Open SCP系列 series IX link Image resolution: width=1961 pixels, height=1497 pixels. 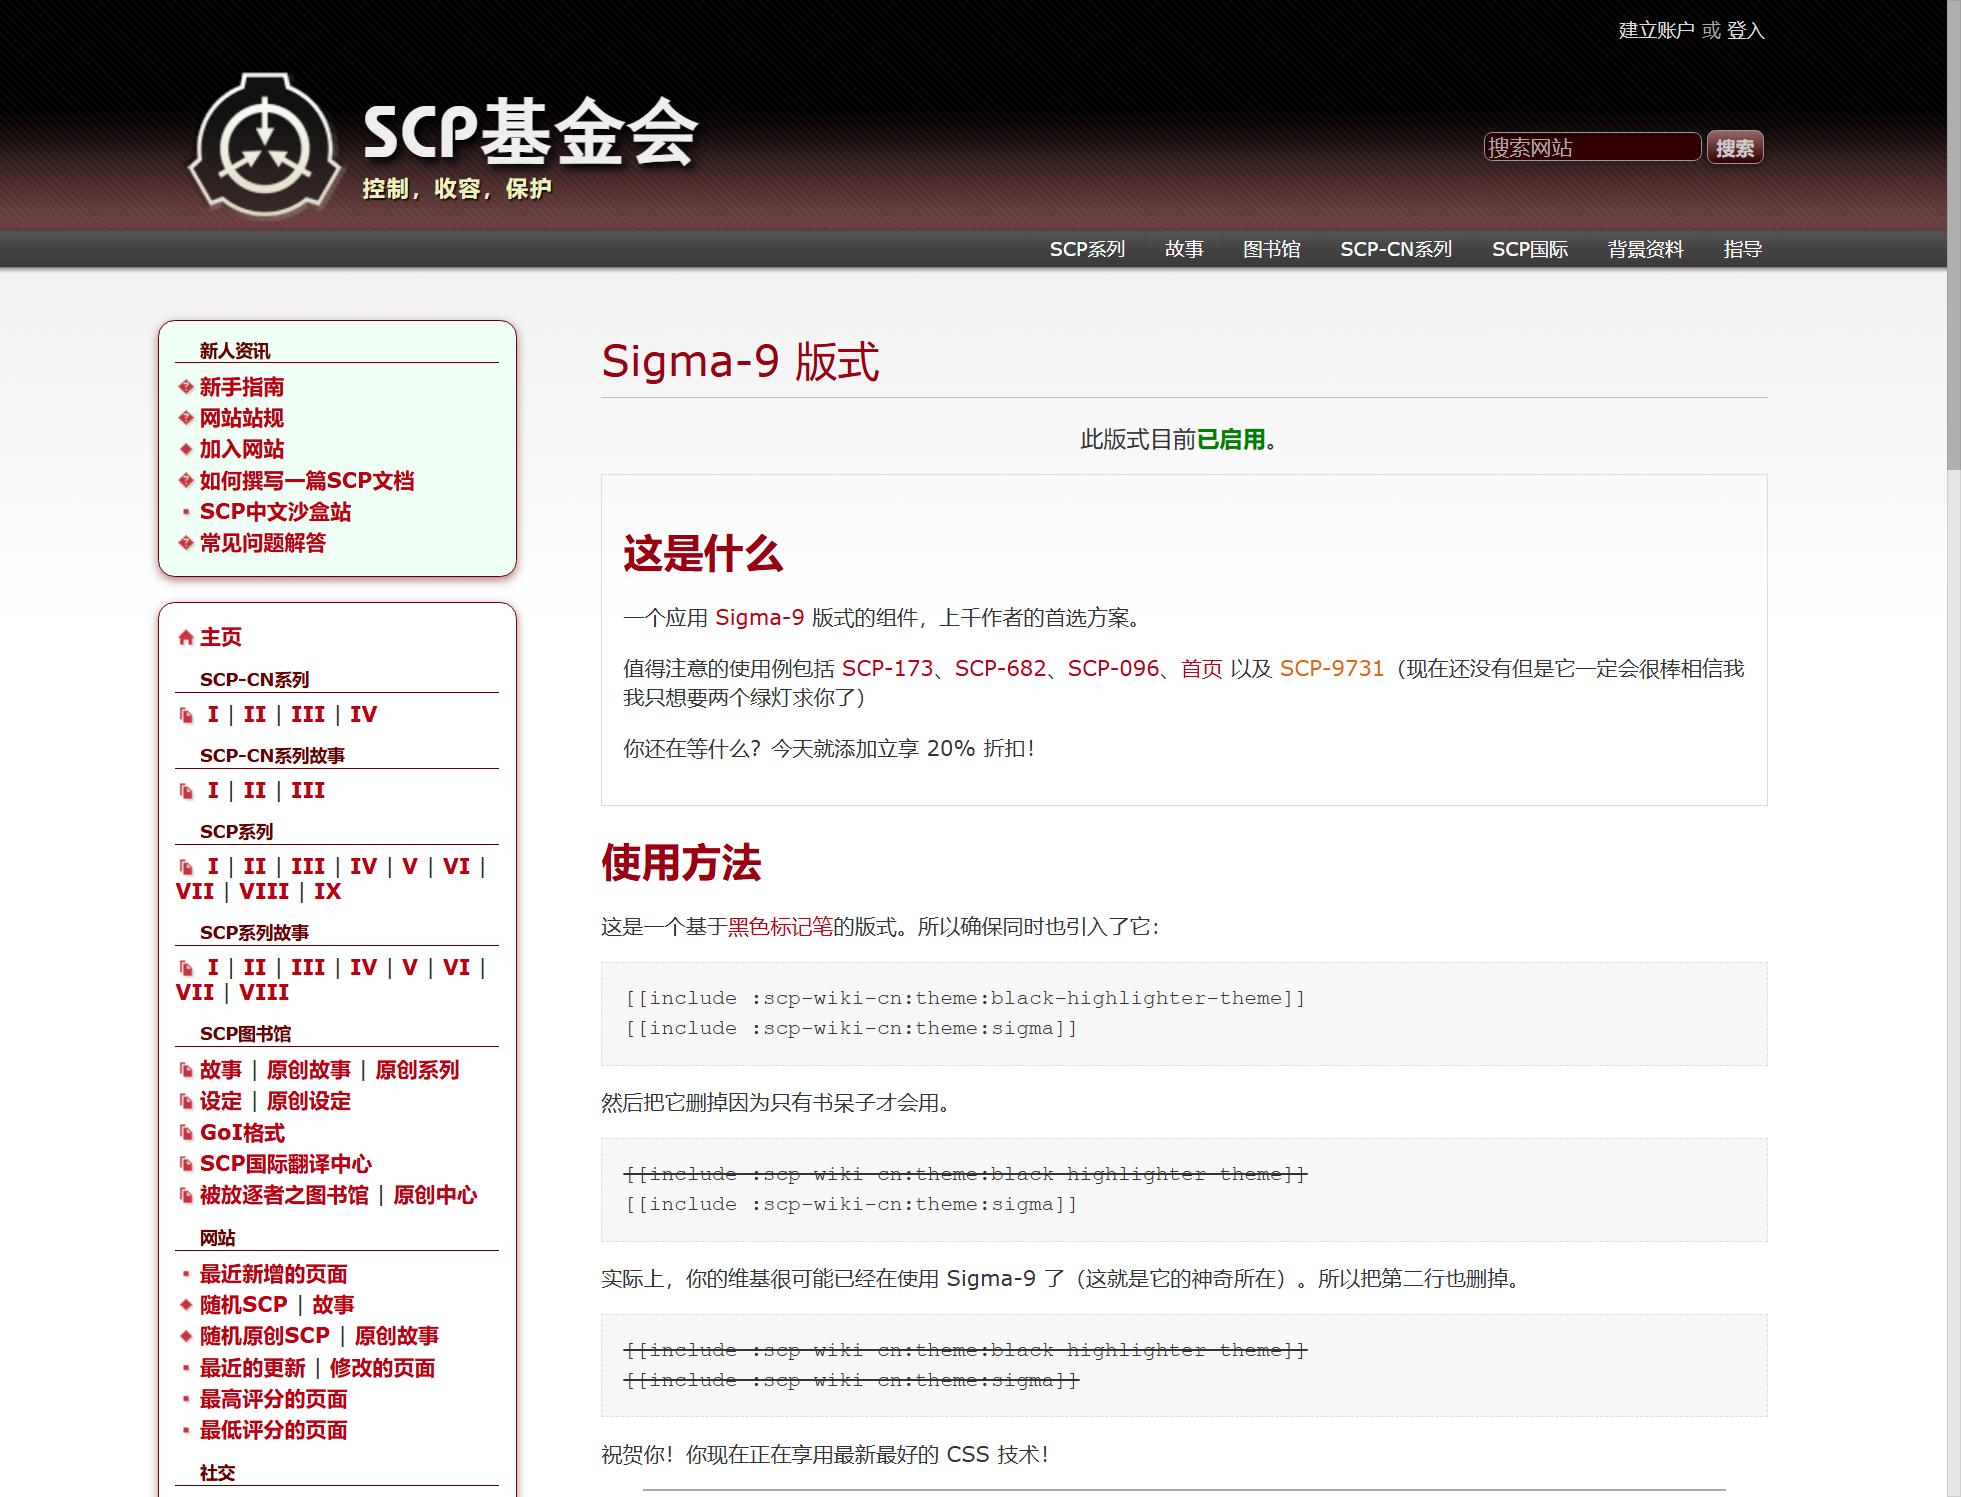(327, 892)
